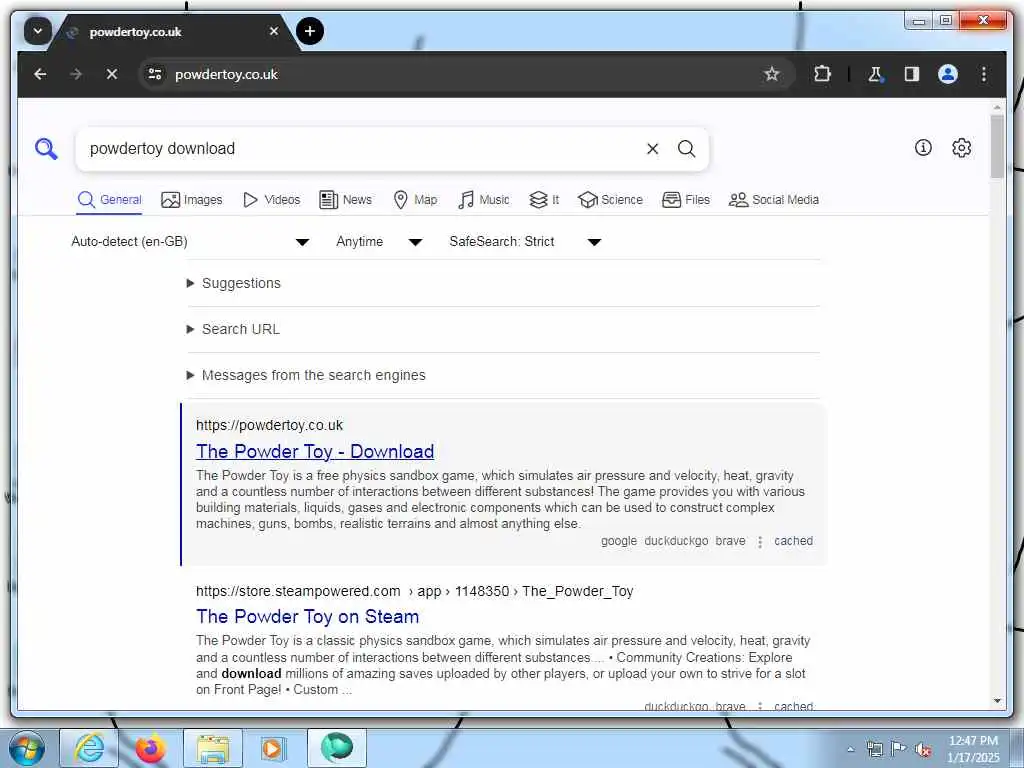Open the Windows Start button
The height and width of the screenshot is (768, 1024).
[26, 748]
